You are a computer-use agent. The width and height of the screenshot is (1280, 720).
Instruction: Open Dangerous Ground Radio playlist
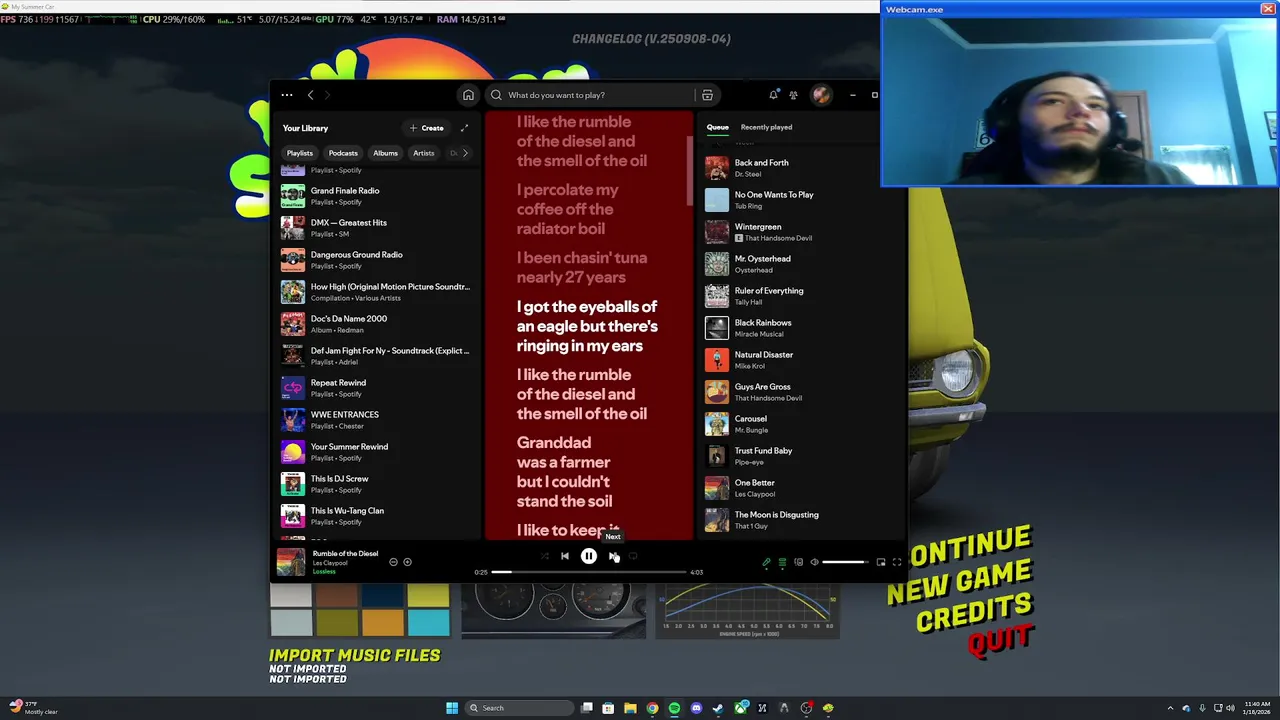tap(376, 260)
